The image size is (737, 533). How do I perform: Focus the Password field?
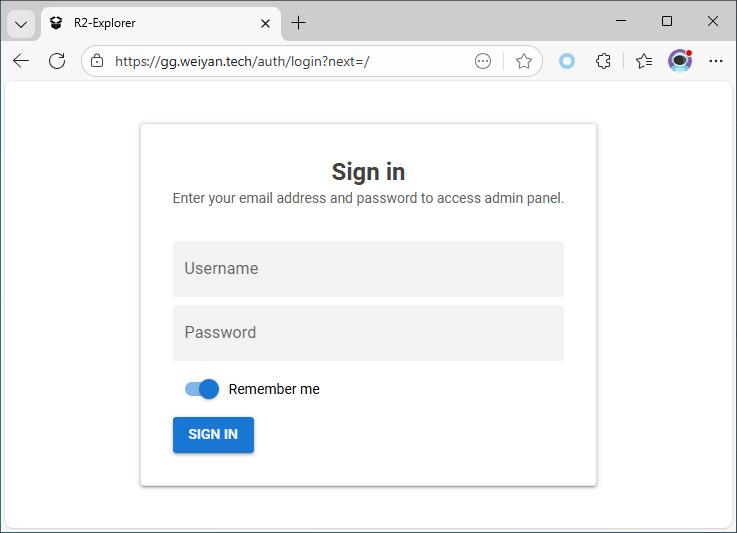coord(368,333)
